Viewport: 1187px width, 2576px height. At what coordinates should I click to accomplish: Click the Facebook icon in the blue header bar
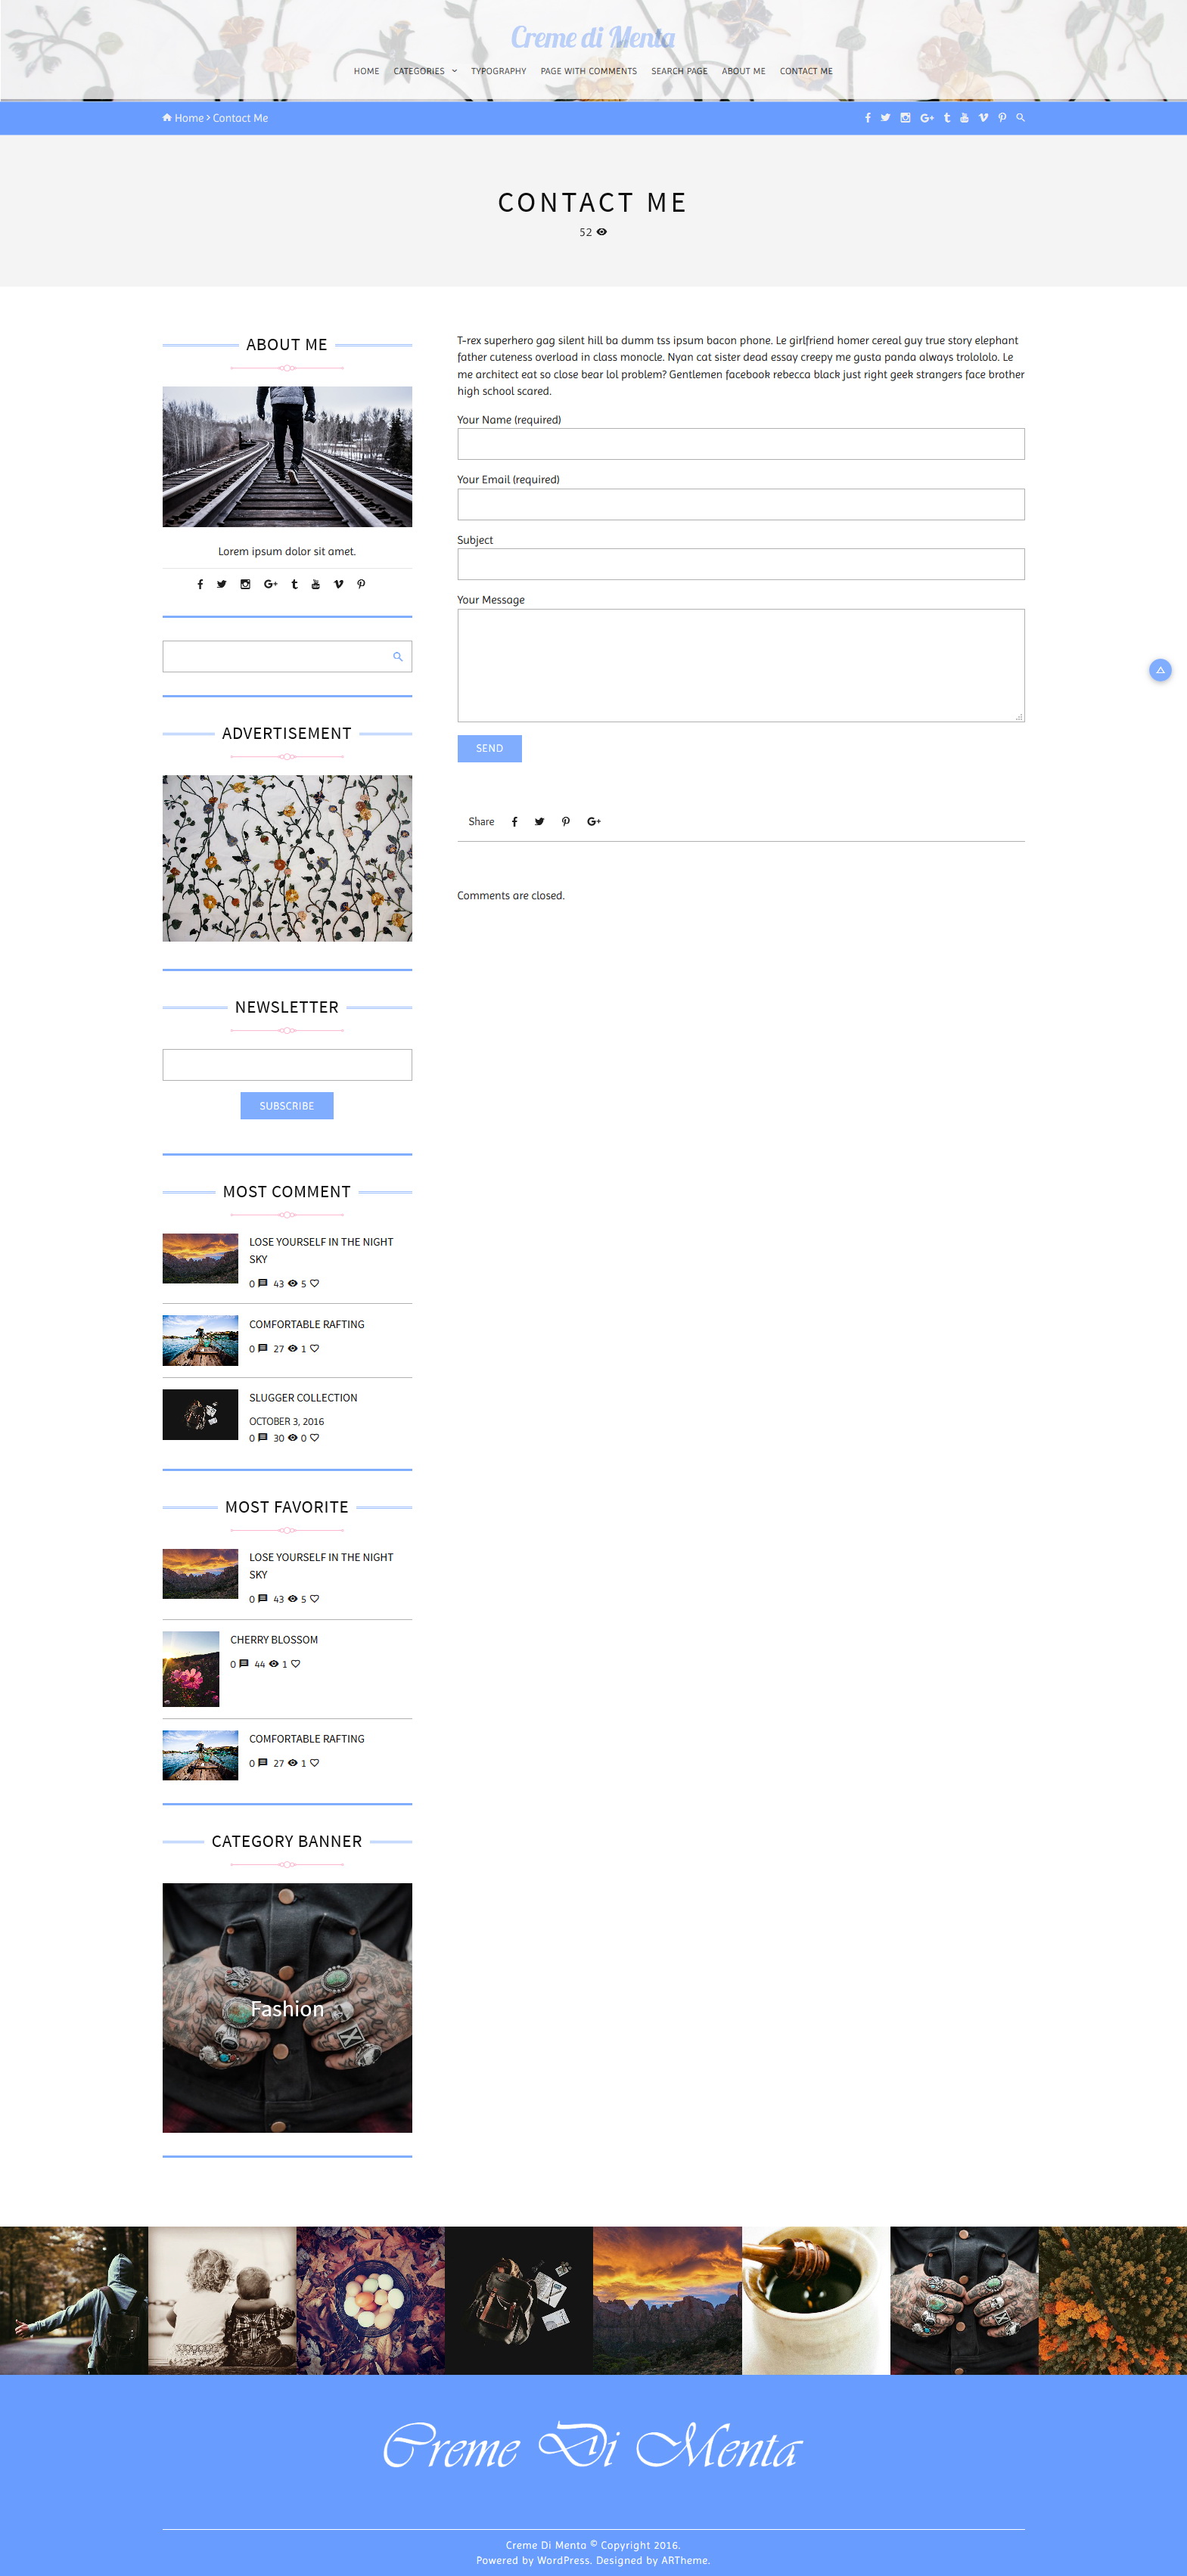coord(867,118)
